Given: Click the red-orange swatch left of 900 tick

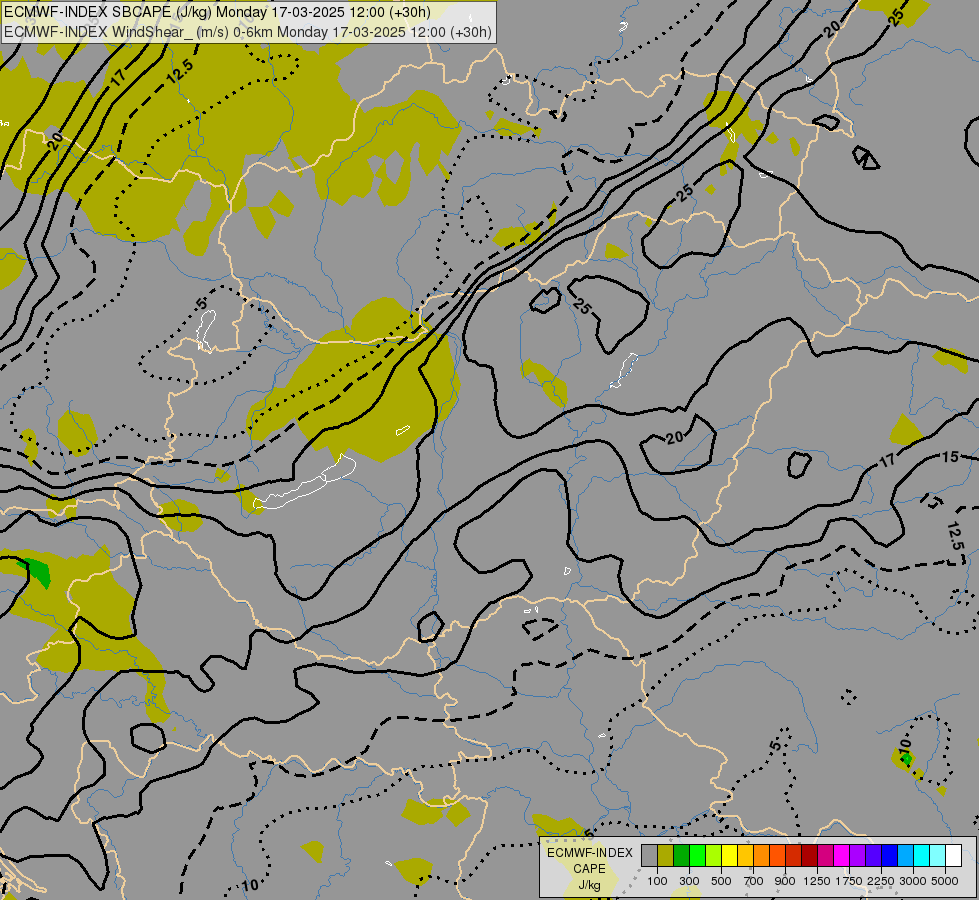Looking at the screenshot, I should click(777, 855).
